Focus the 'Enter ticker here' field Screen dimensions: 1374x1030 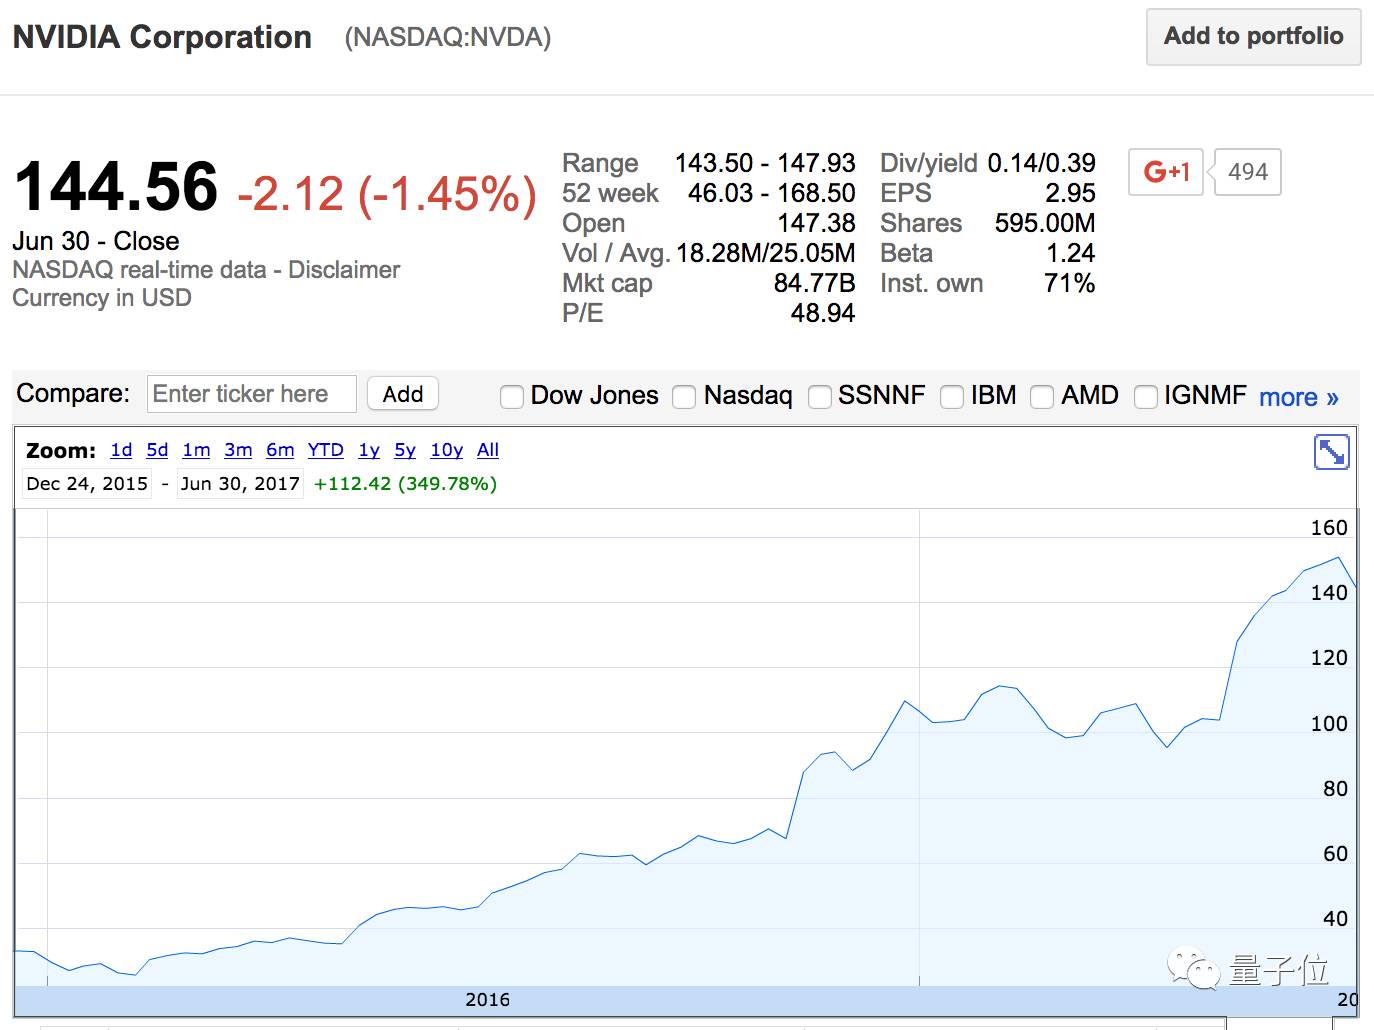251,394
